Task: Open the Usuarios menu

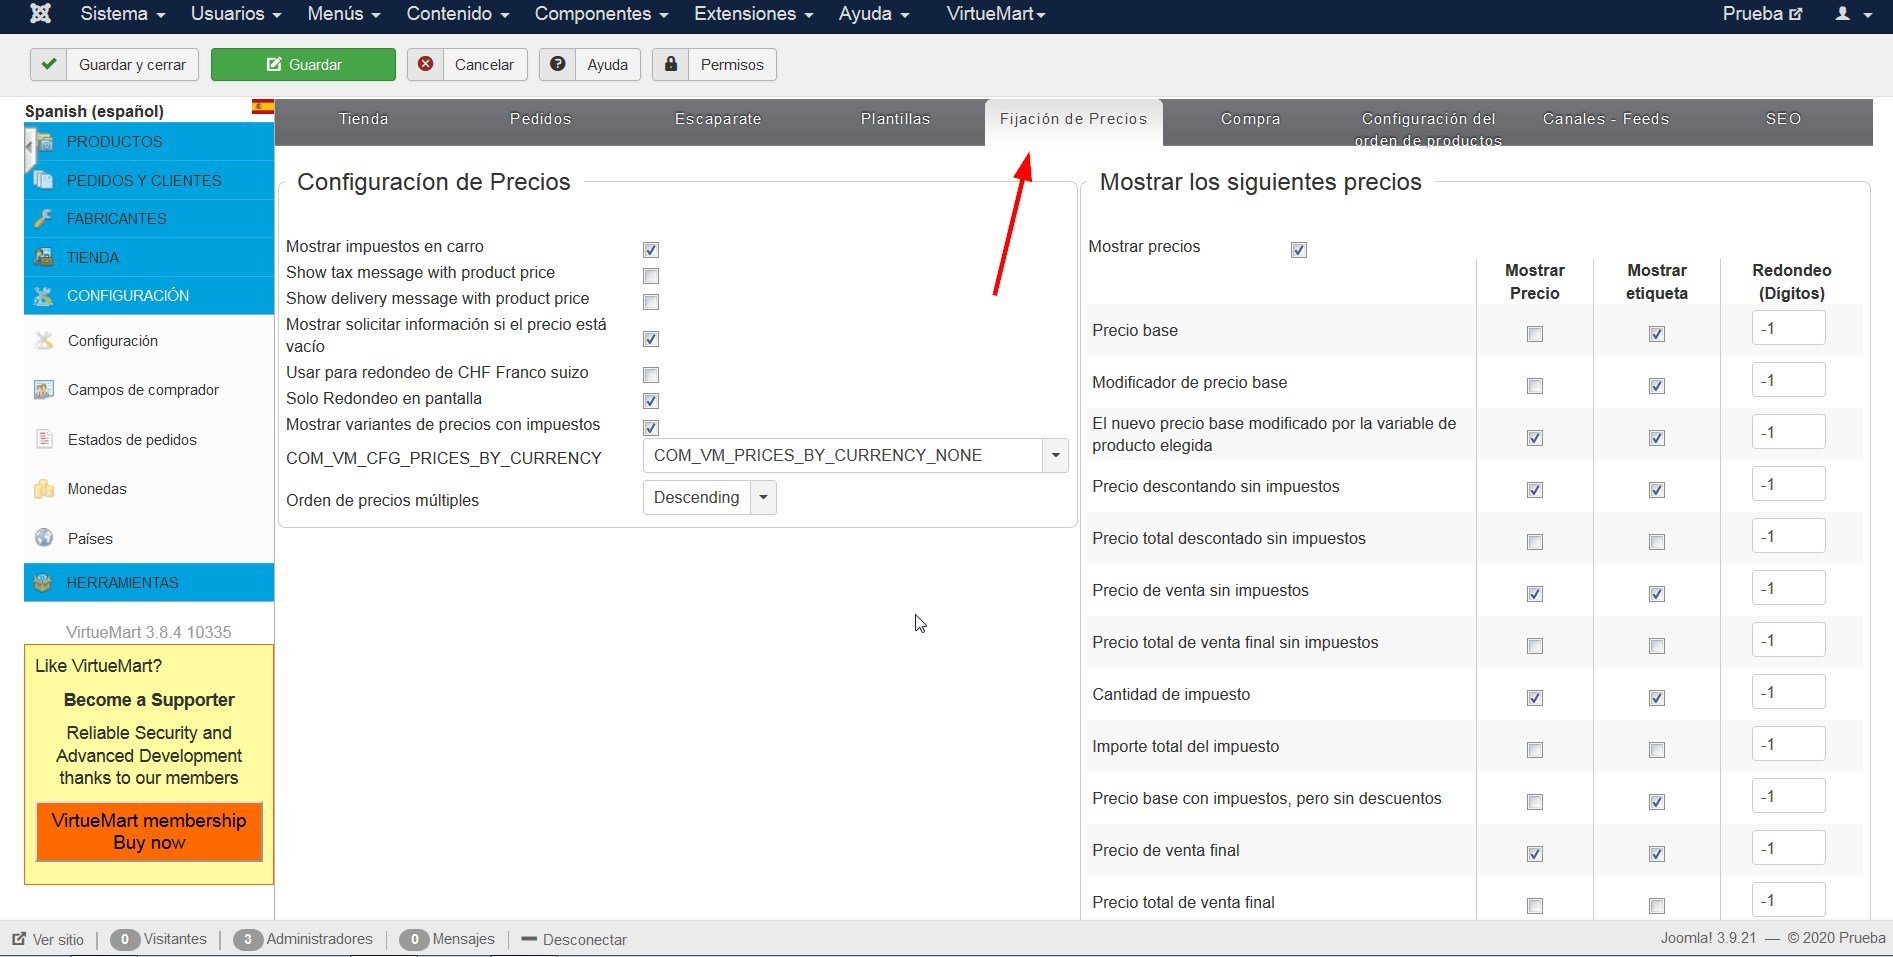Action: coord(236,14)
